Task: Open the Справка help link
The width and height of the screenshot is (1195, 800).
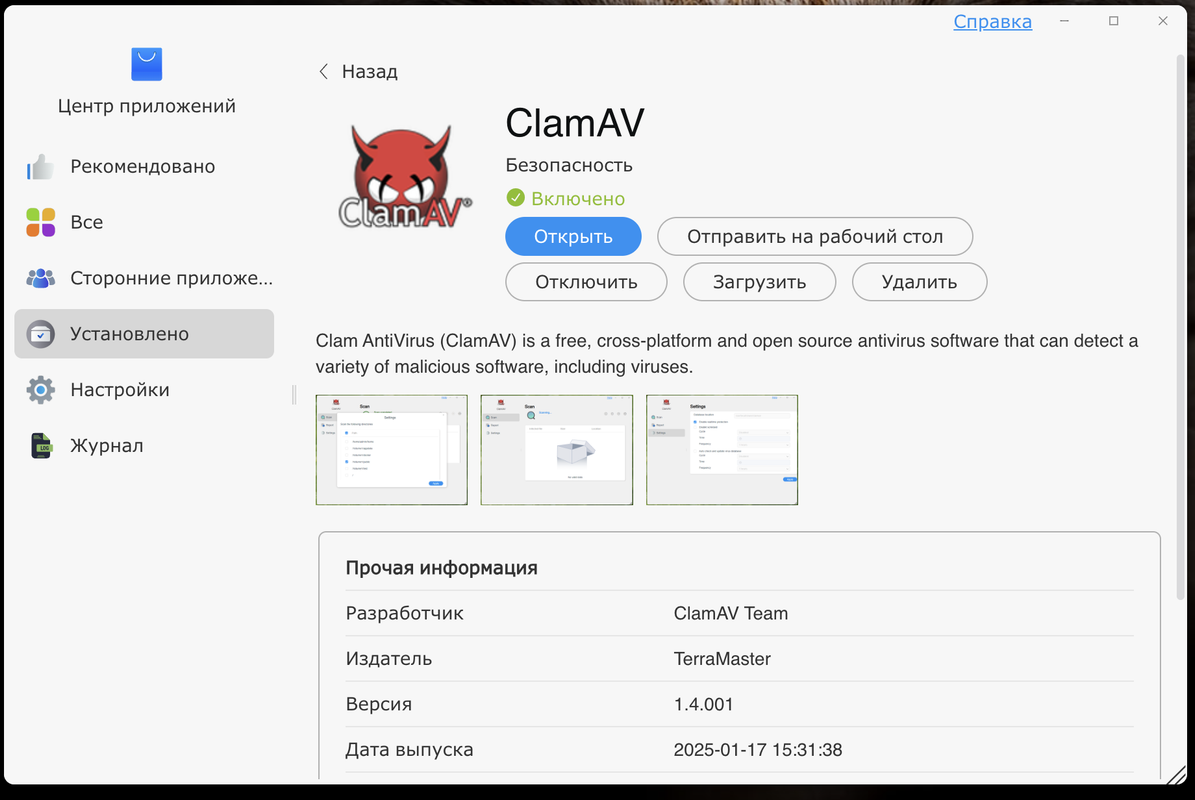Action: click(x=992, y=21)
